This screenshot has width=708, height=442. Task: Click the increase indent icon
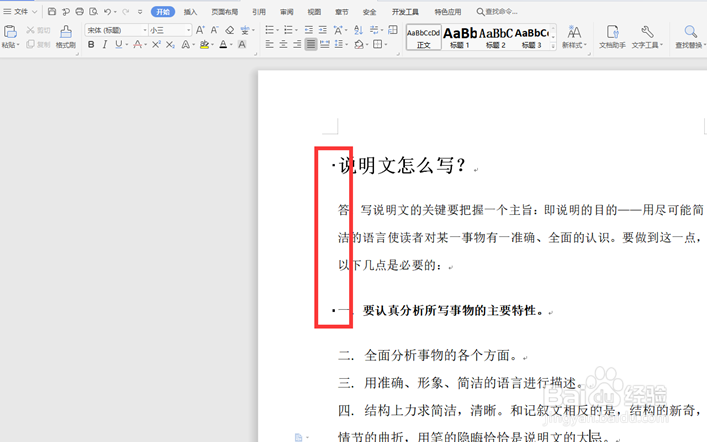[x=322, y=30]
